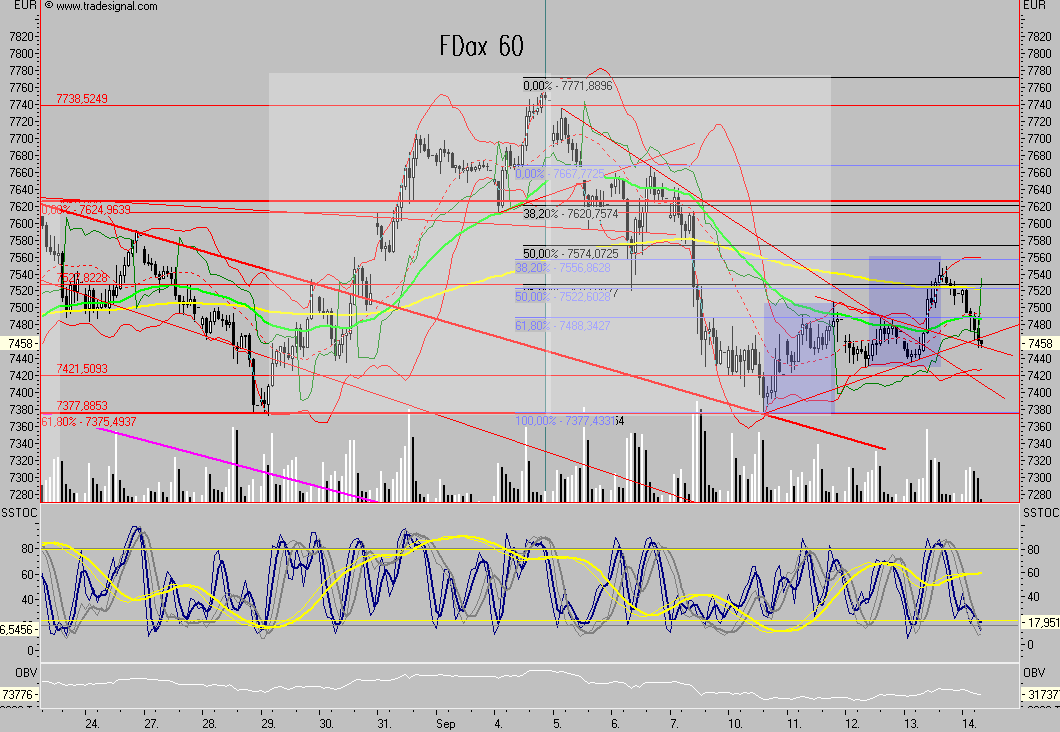
Task: Select the 31. date on the time axis
Action: [384, 721]
